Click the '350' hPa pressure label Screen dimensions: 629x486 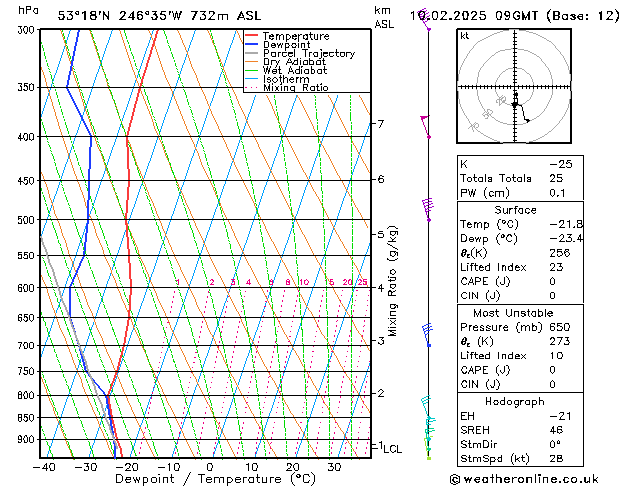[x=28, y=87]
